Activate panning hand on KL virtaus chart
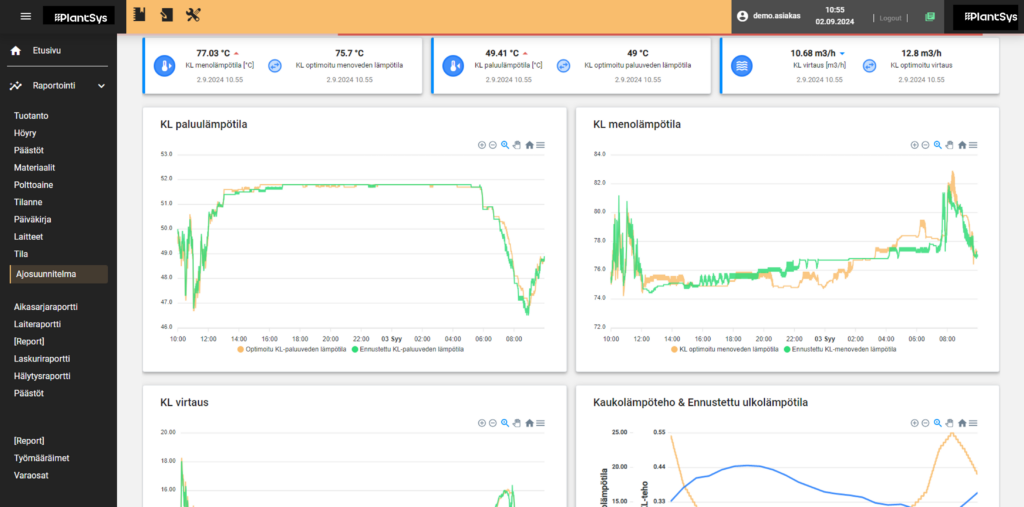 [x=517, y=423]
